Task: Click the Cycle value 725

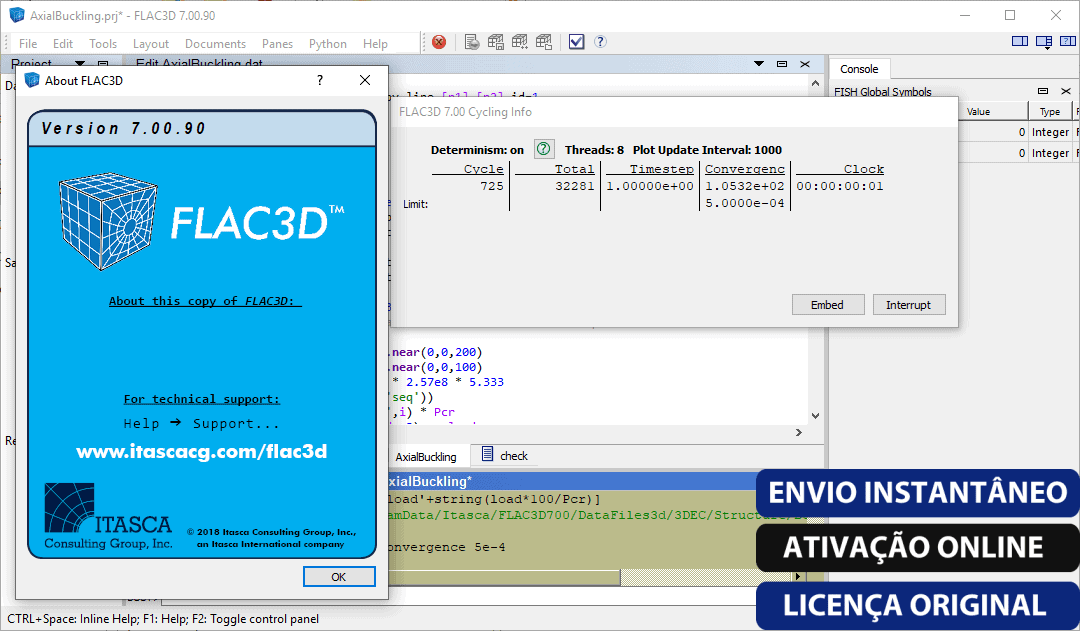Action: click(492, 186)
